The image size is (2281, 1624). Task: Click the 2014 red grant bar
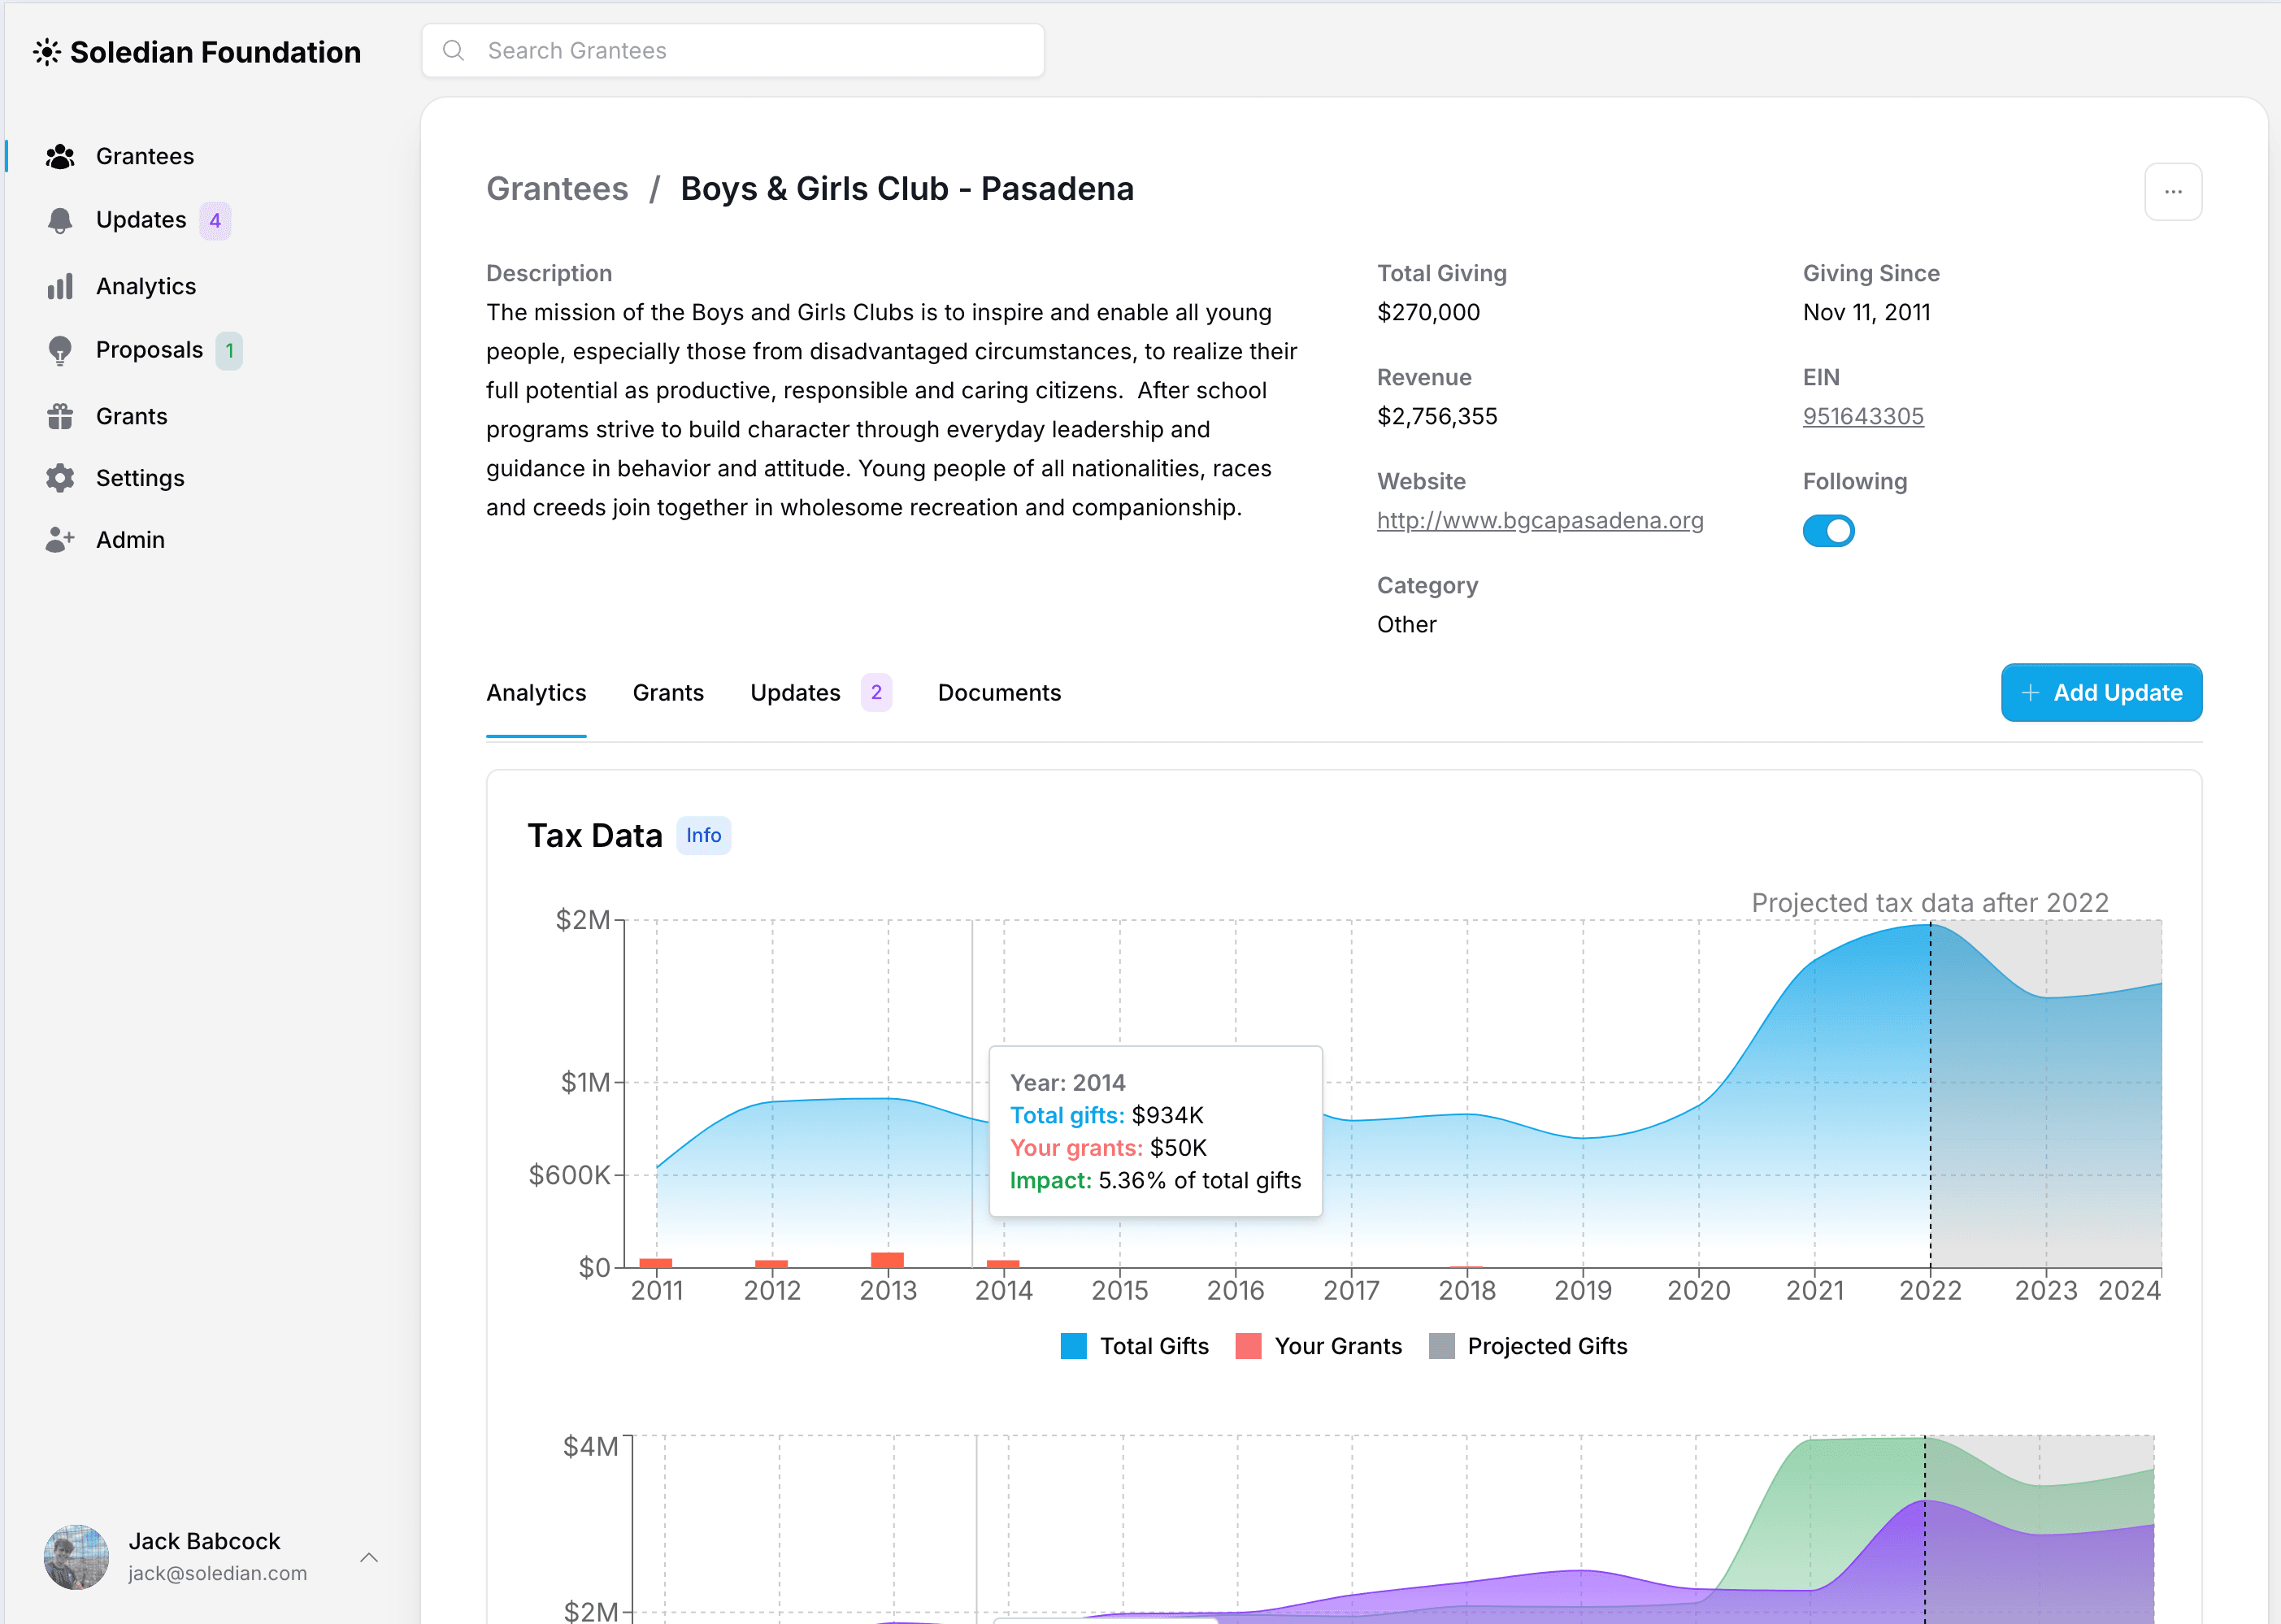1003,1264
